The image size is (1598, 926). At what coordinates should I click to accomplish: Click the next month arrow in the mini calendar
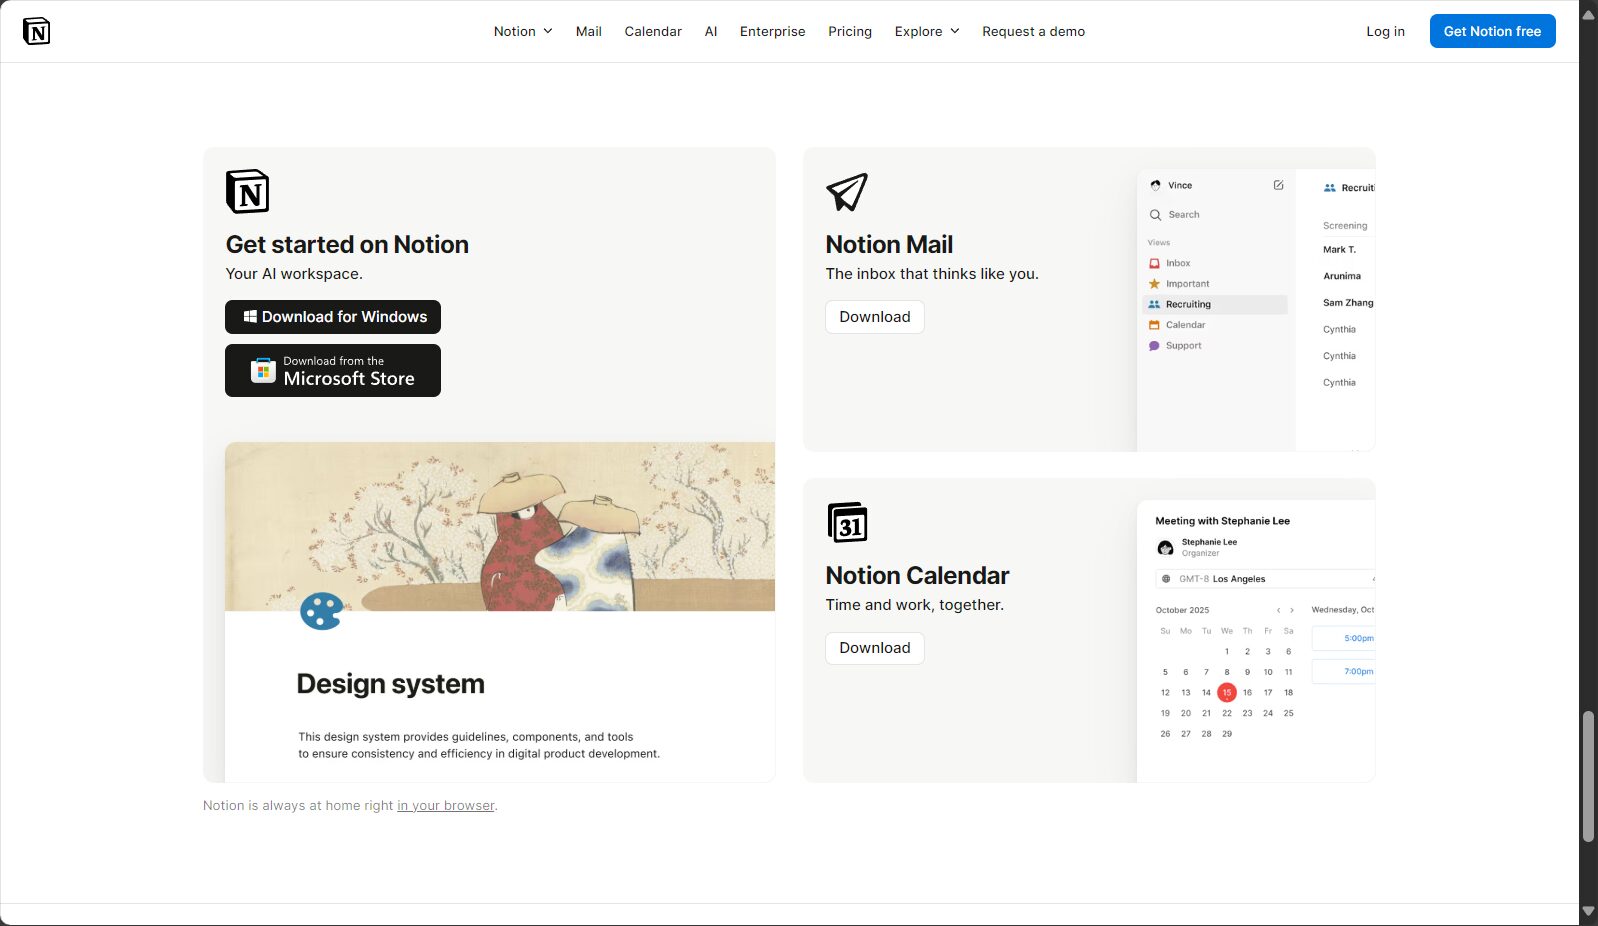point(1292,610)
